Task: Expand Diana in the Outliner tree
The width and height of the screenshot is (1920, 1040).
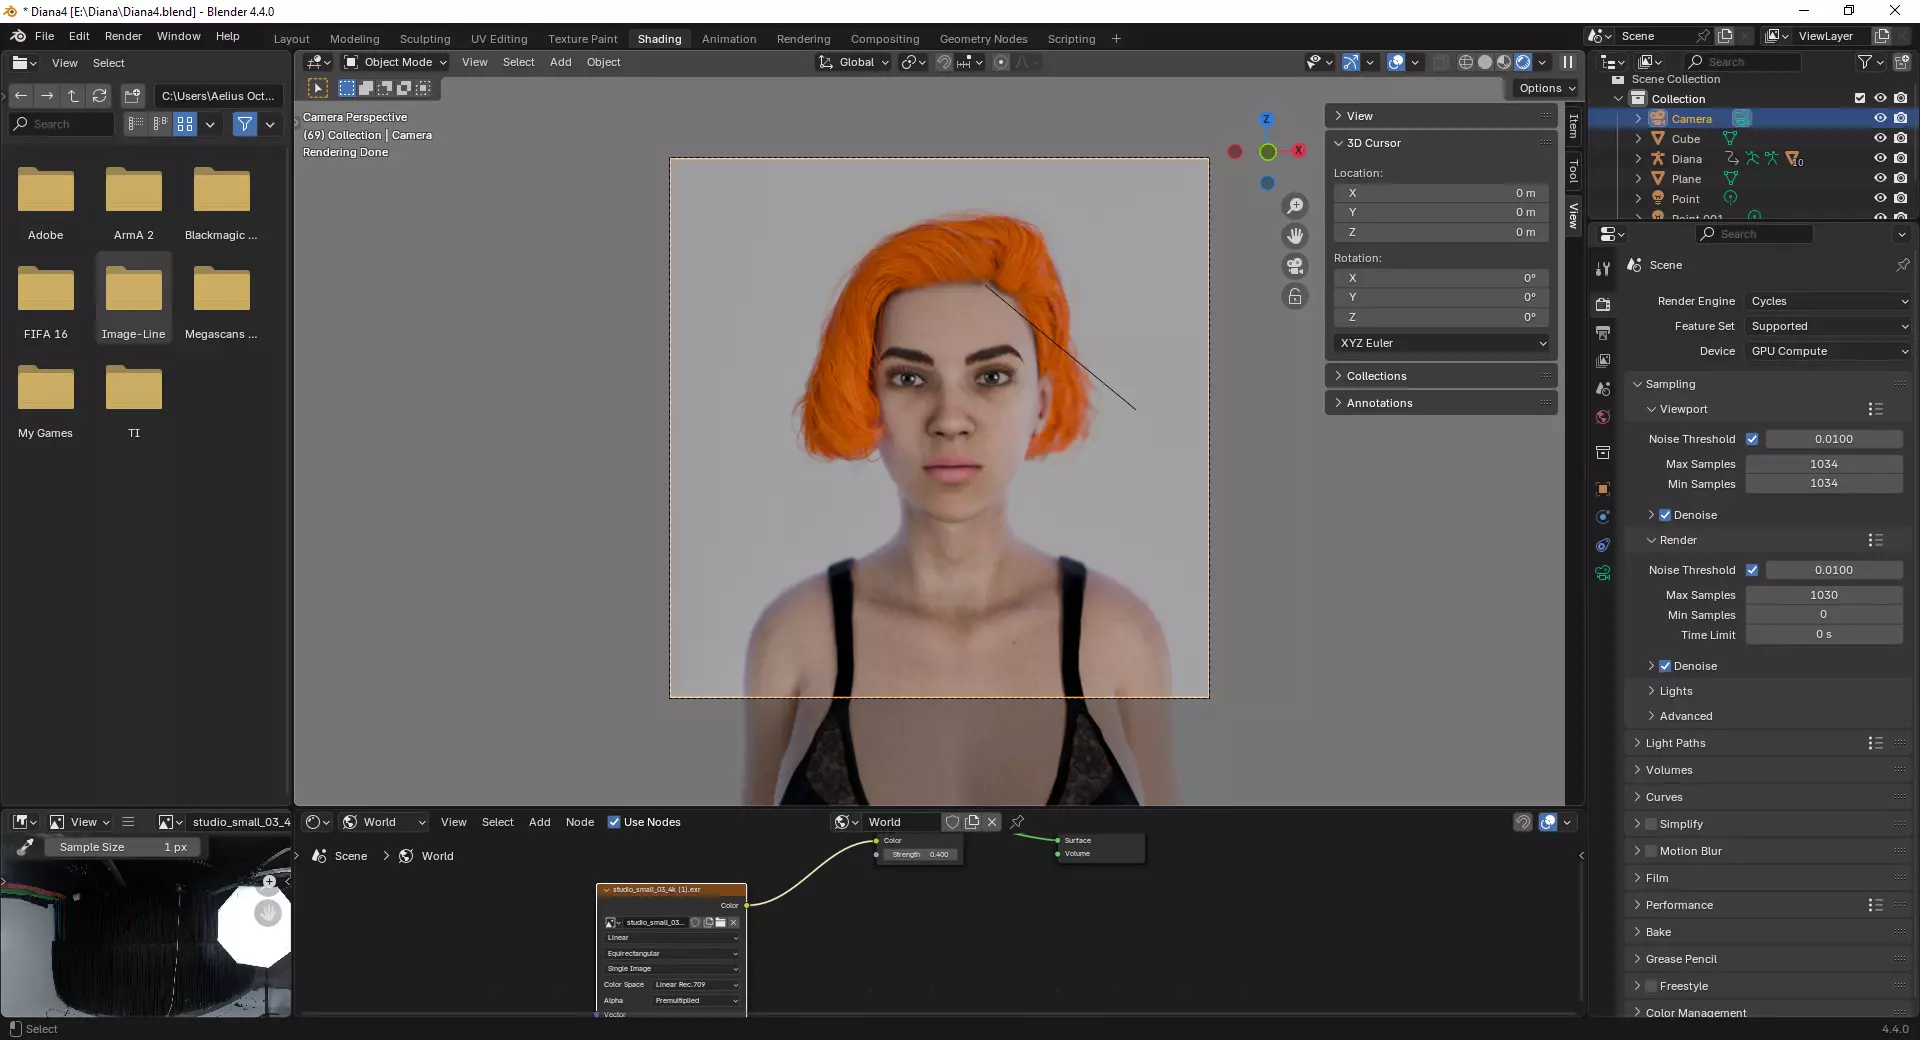Action: pos(1638,158)
